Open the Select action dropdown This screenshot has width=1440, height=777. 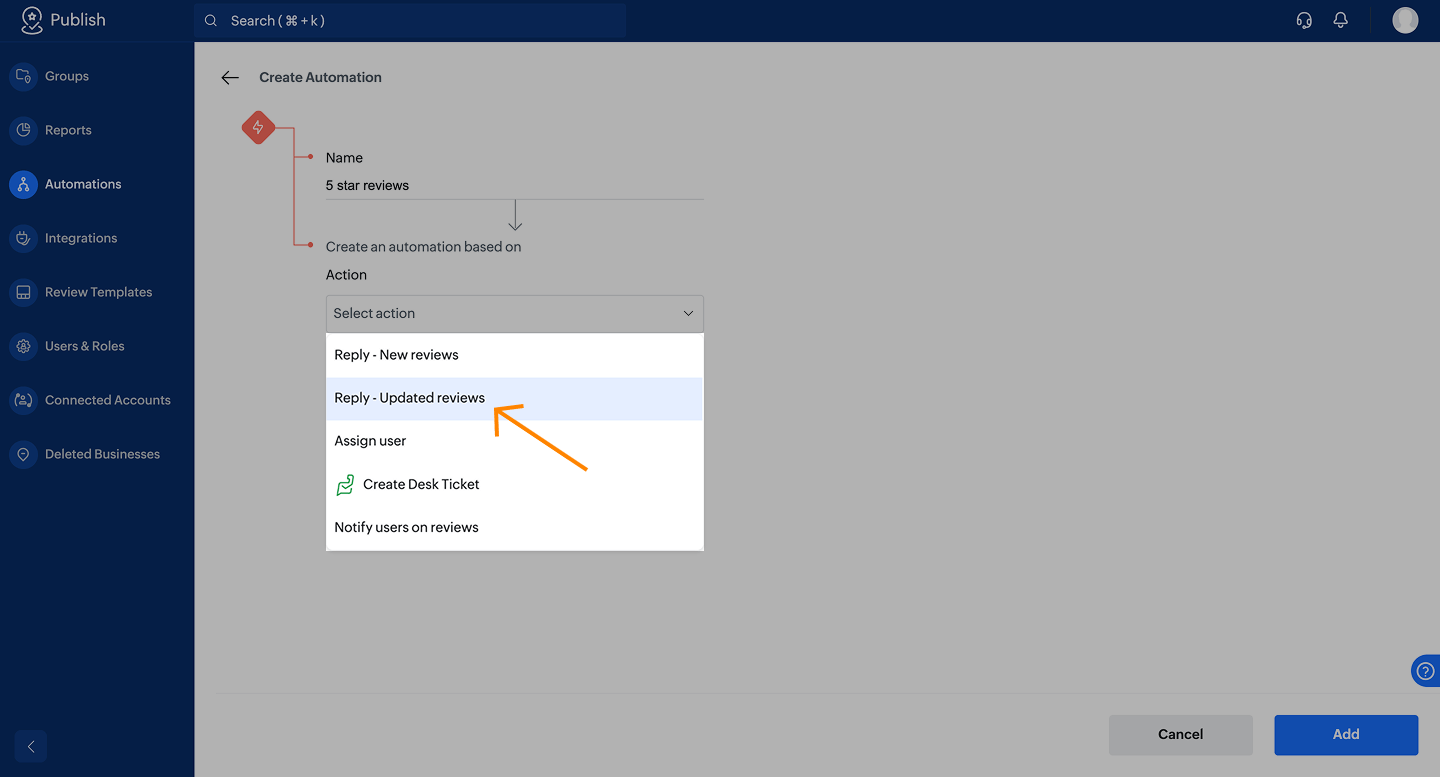(515, 314)
